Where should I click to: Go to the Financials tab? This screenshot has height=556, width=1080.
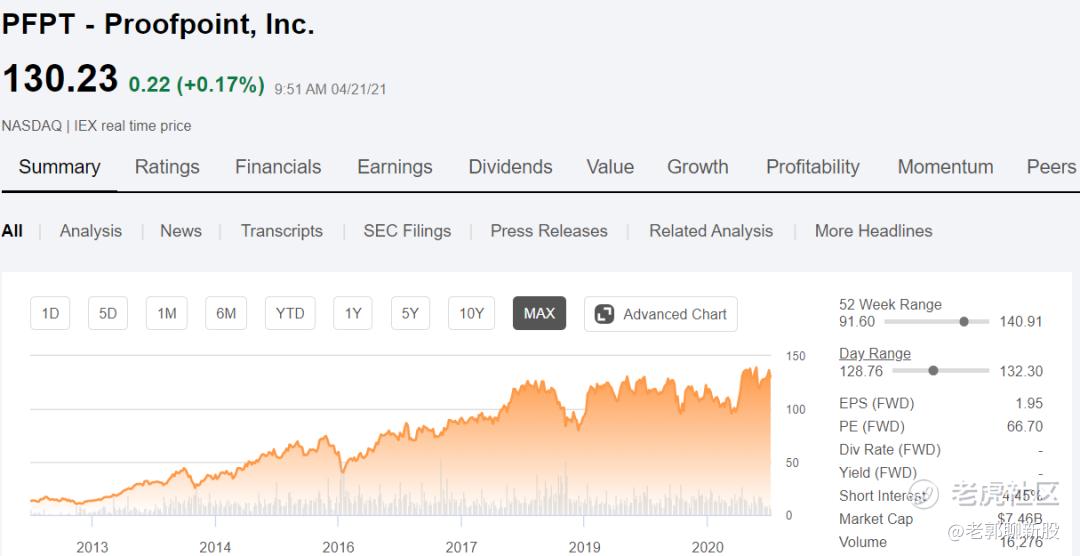coord(278,167)
